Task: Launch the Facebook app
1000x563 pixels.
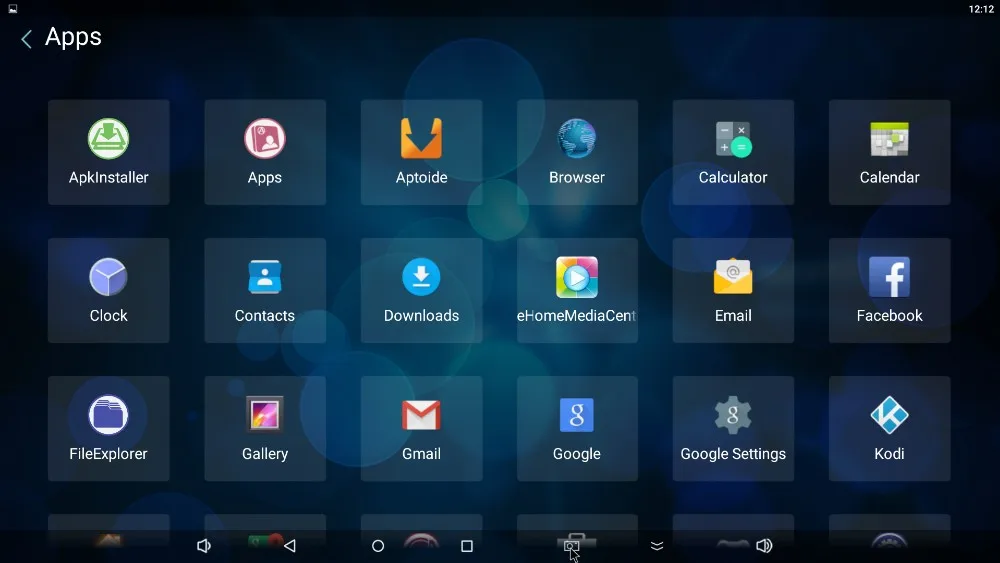Action: (x=889, y=290)
